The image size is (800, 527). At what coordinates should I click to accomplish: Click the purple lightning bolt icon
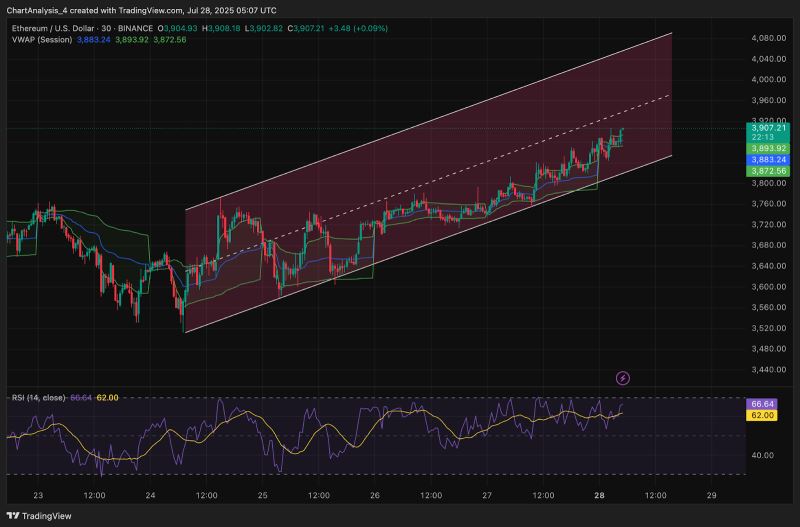click(x=623, y=378)
